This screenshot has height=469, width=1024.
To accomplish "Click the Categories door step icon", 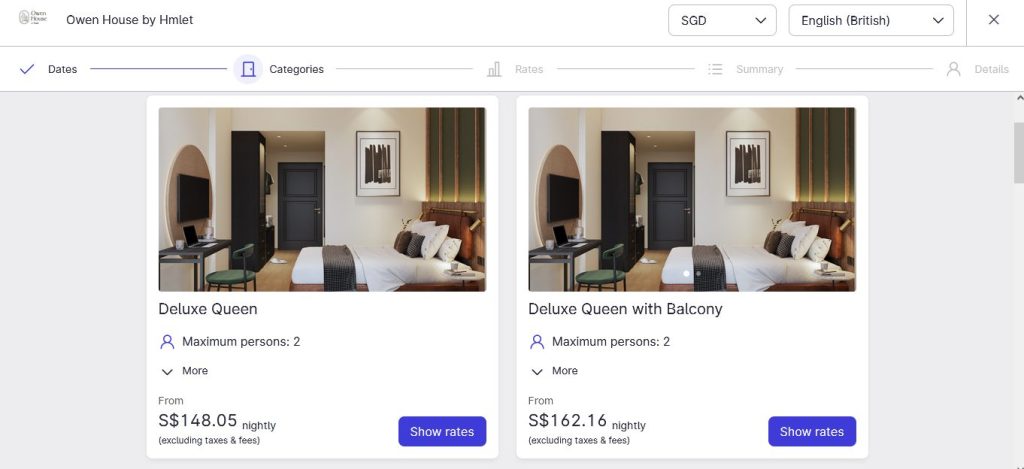I will coord(249,69).
